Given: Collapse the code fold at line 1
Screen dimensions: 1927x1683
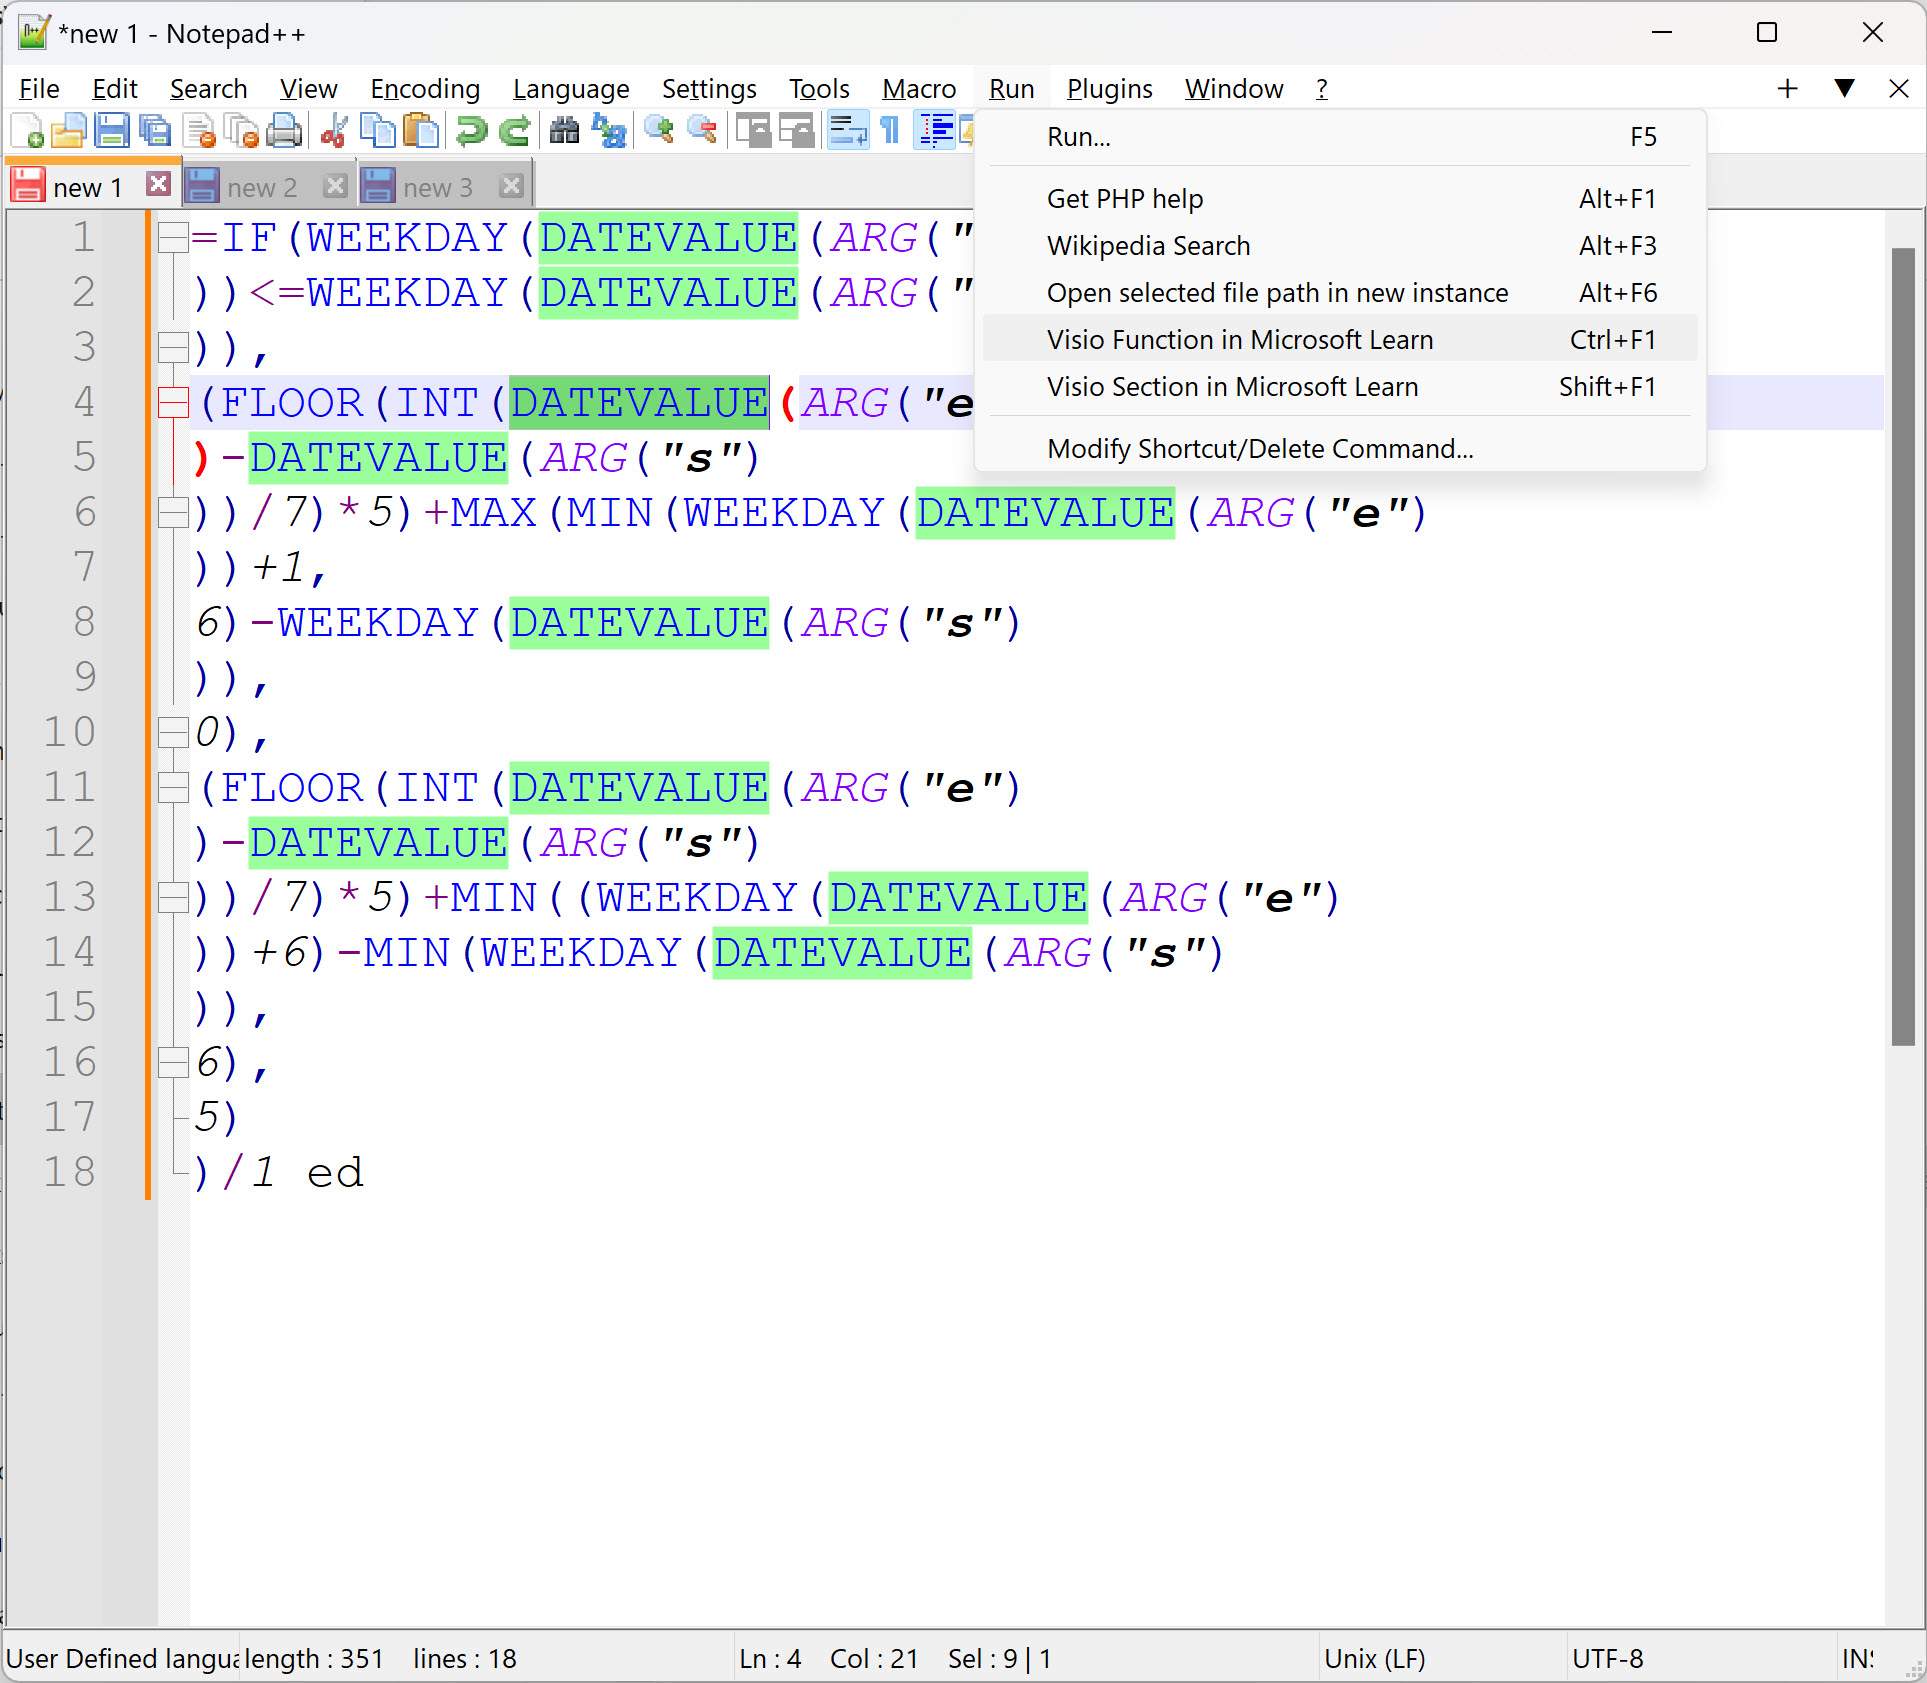Looking at the screenshot, I should (172, 237).
